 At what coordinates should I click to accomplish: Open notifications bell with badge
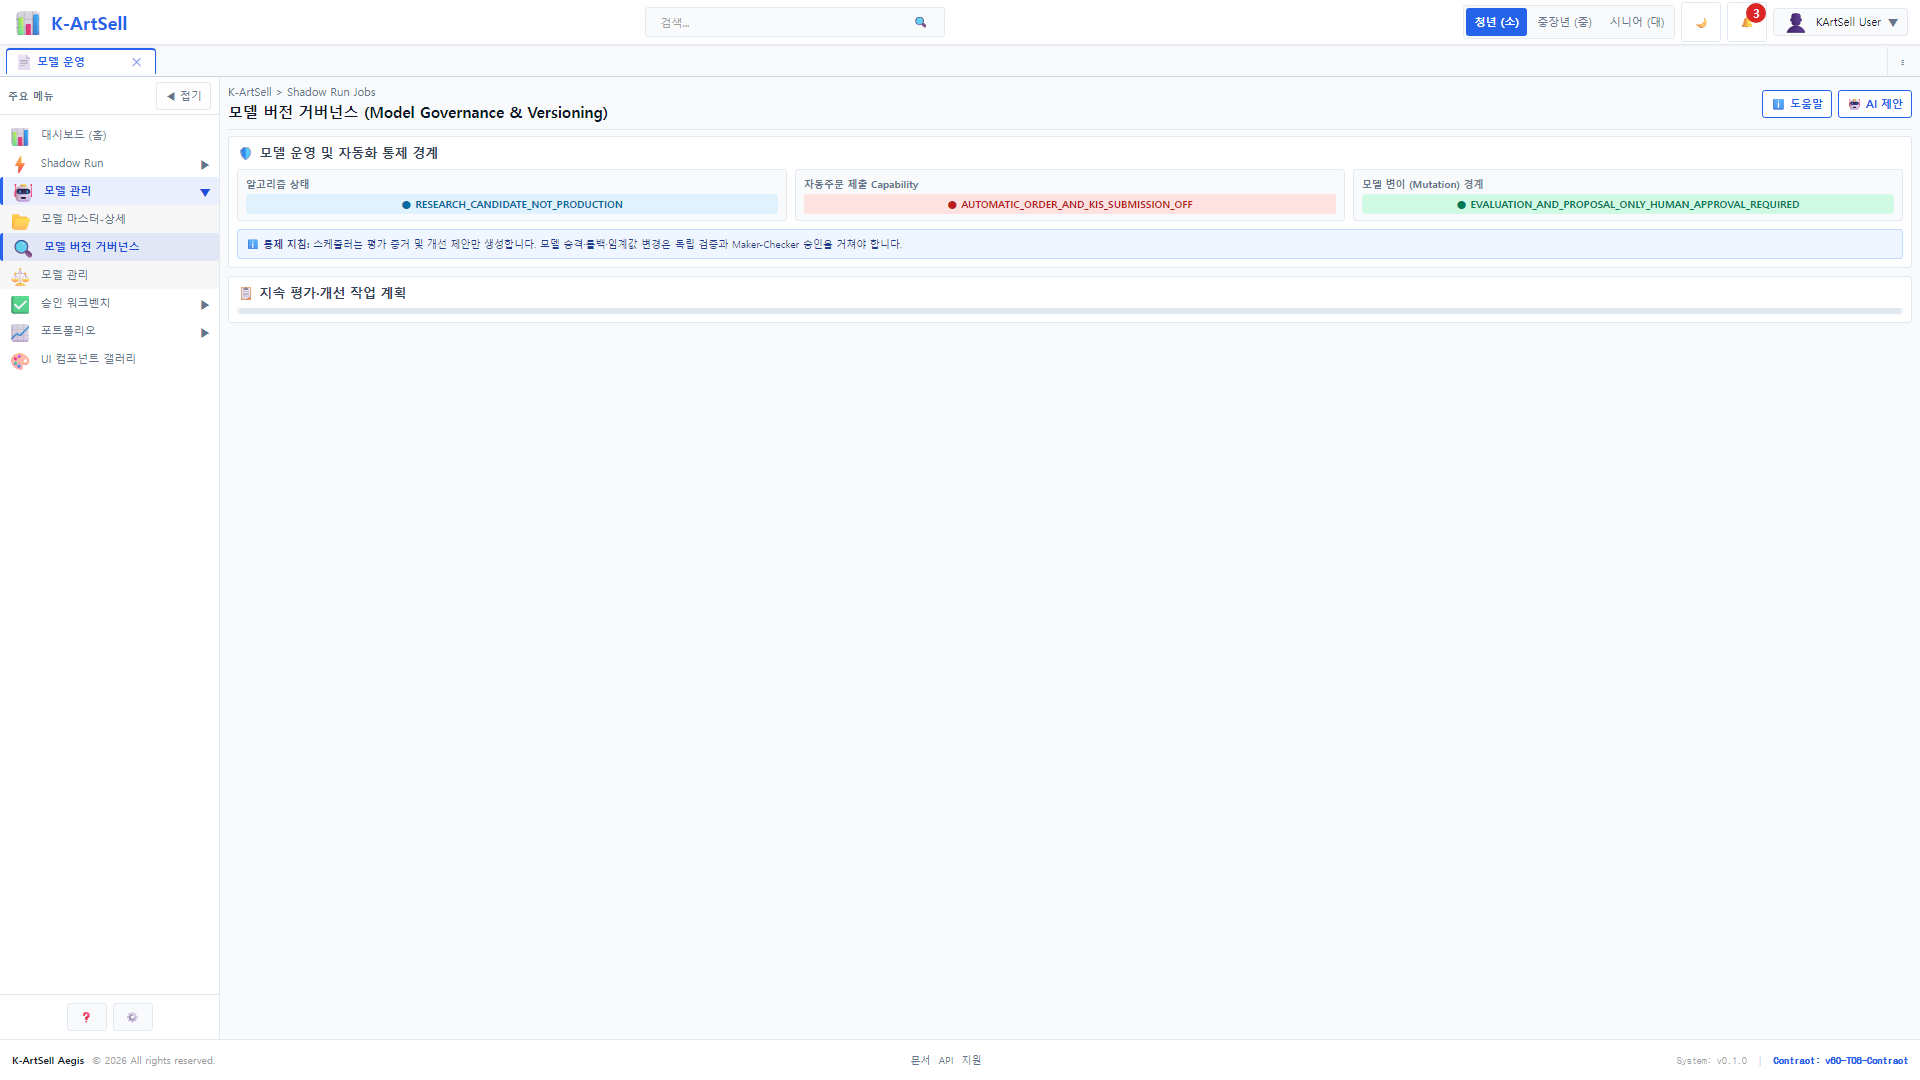[x=1747, y=22]
